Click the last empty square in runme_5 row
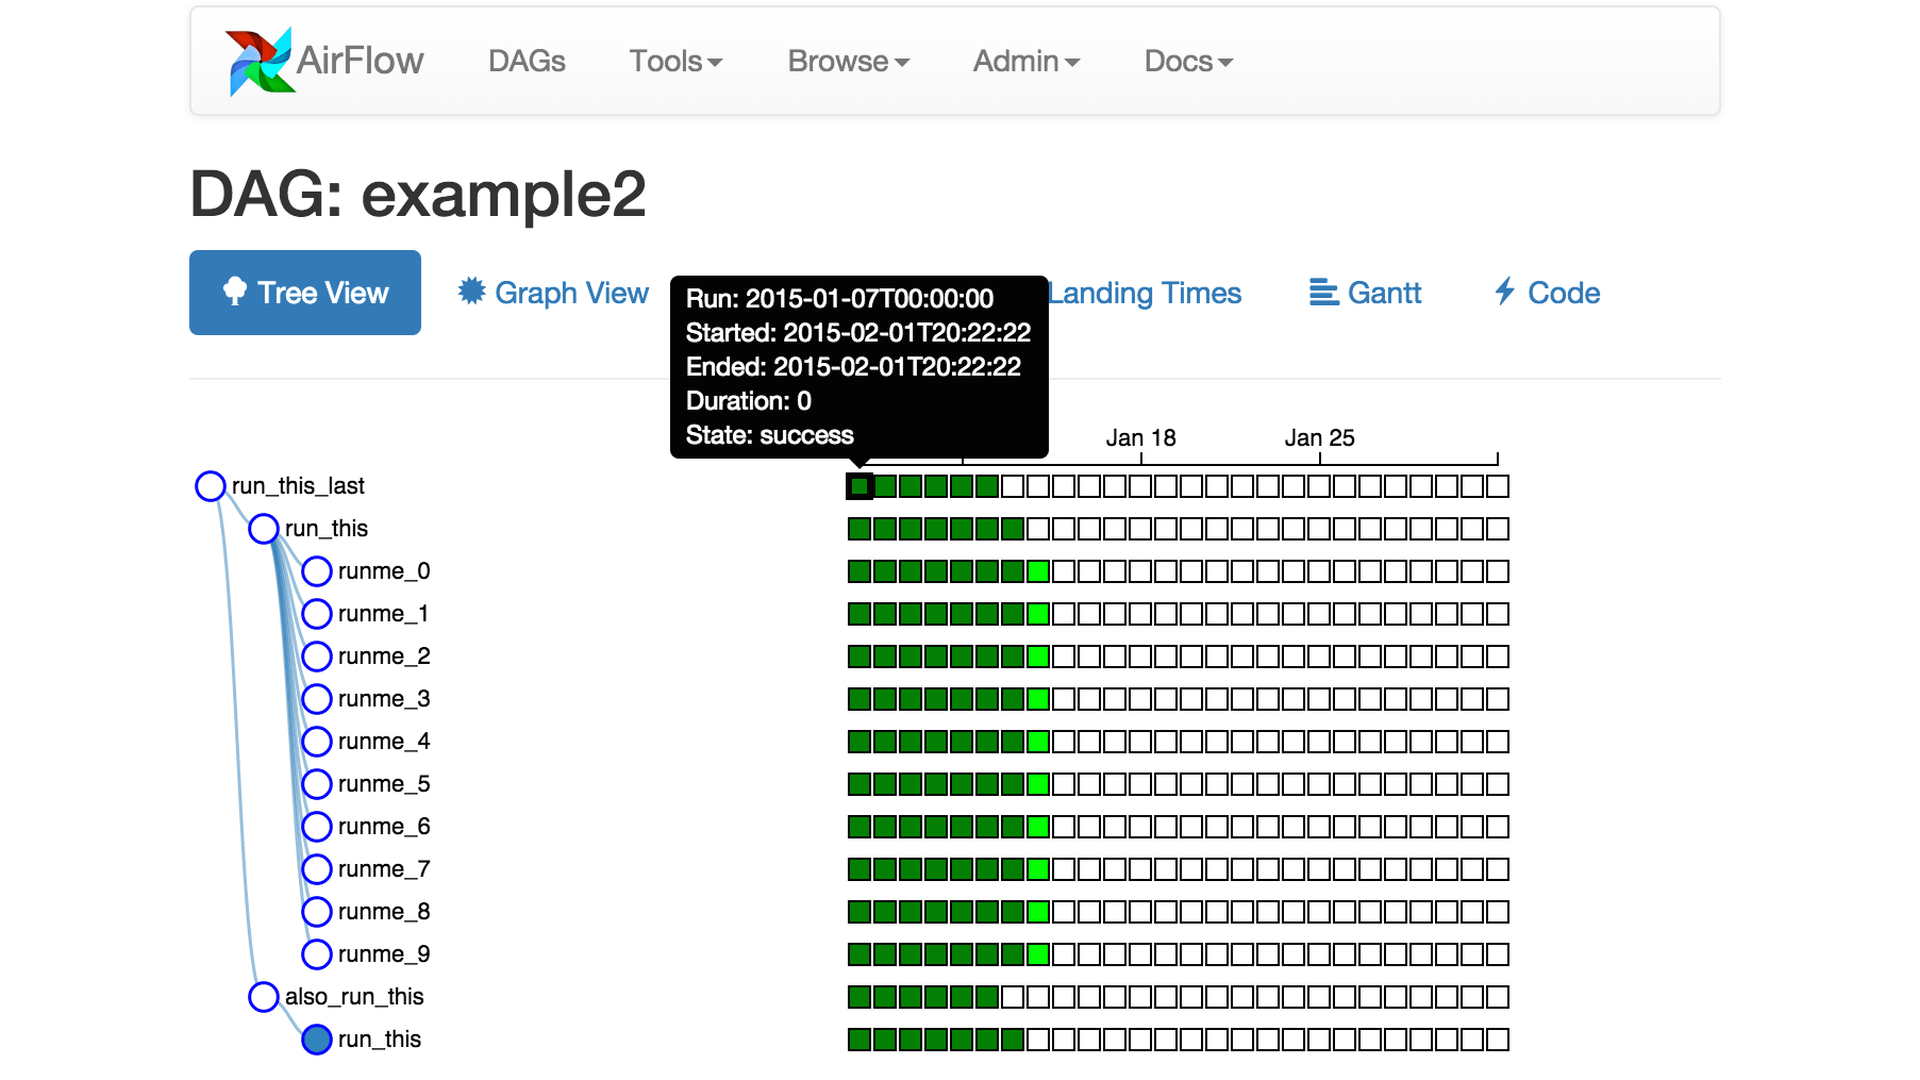The width and height of the screenshot is (1920, 1080). [x=1497, y=784]
